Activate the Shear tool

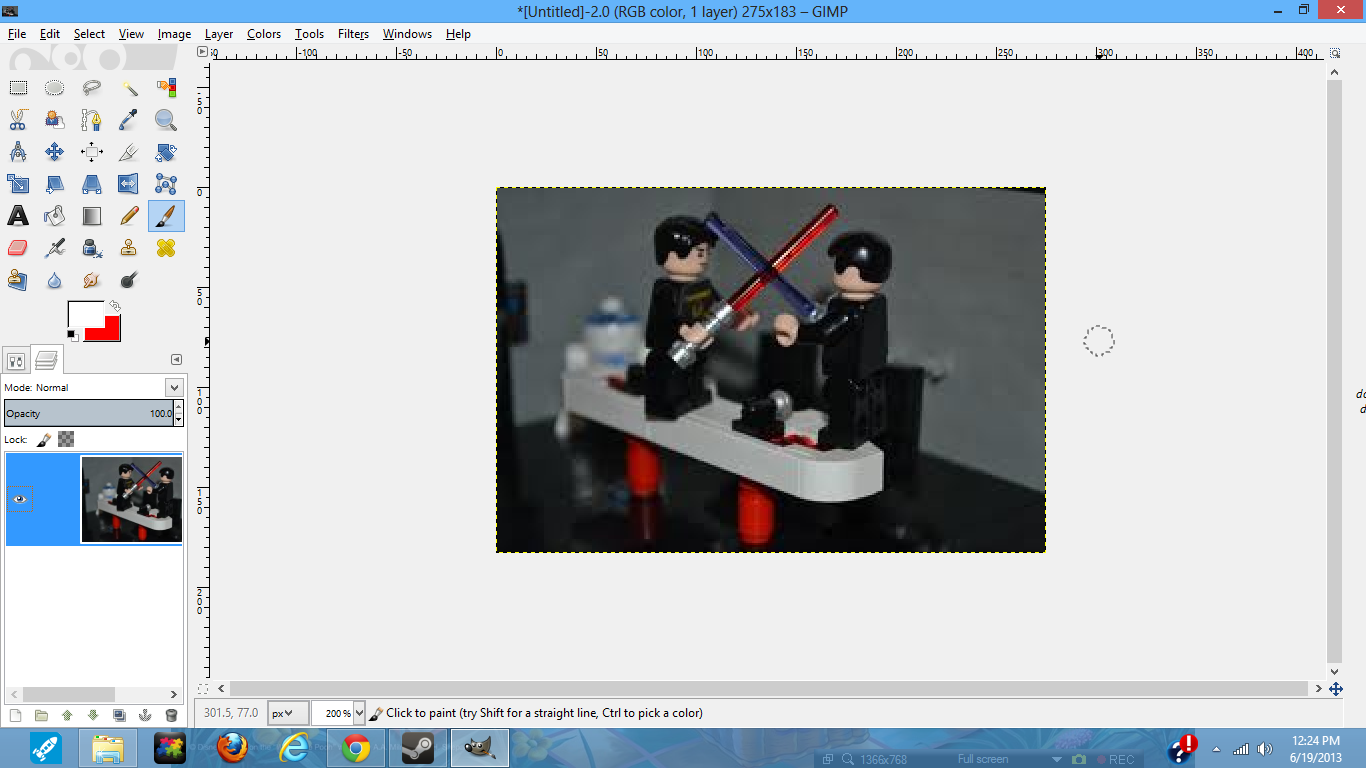coord(55,184)
